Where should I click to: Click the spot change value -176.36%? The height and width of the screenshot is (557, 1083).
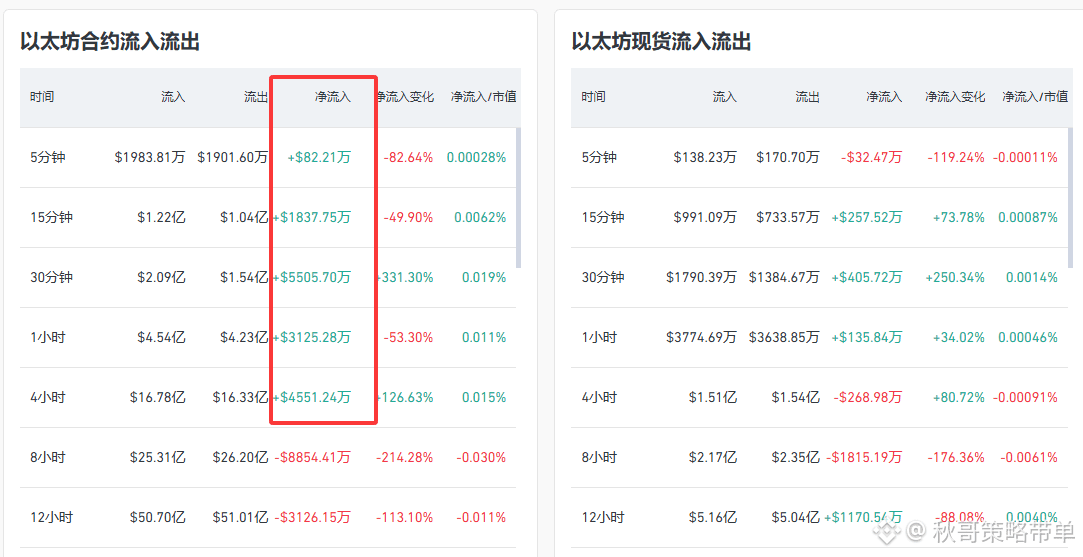tap(956, 457)
